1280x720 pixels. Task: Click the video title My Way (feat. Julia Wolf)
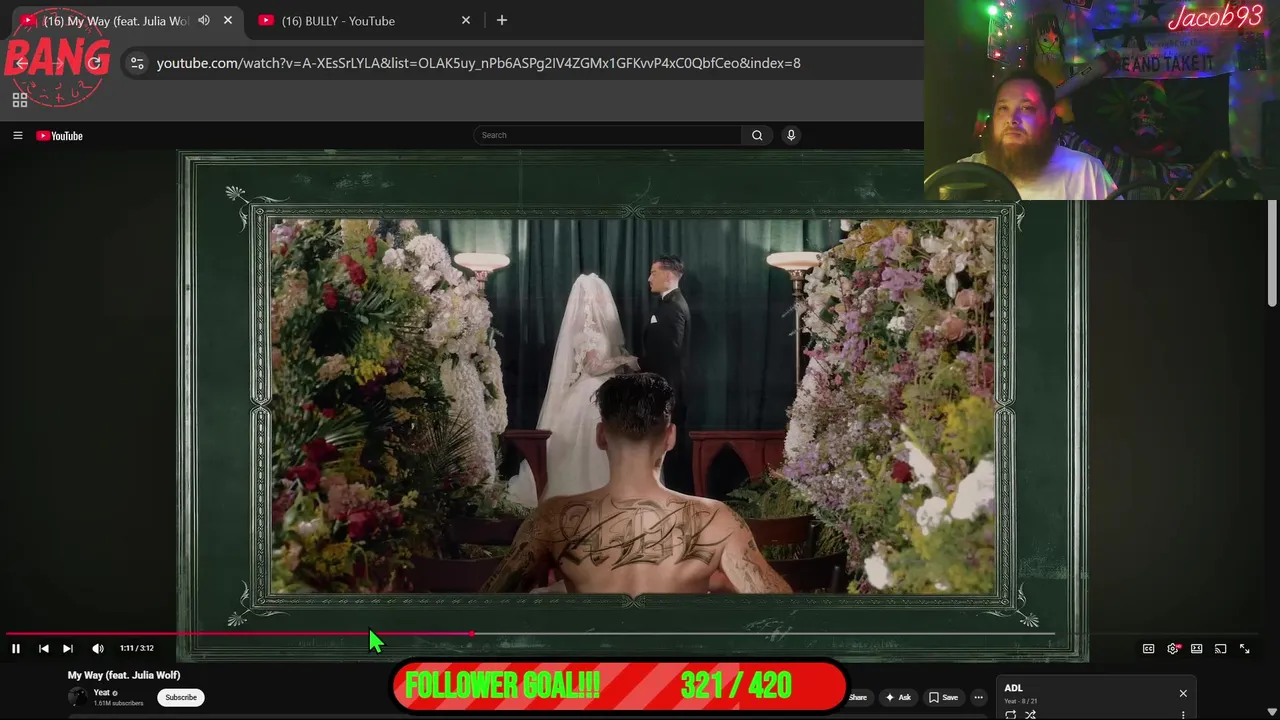[x=124, y=675]
